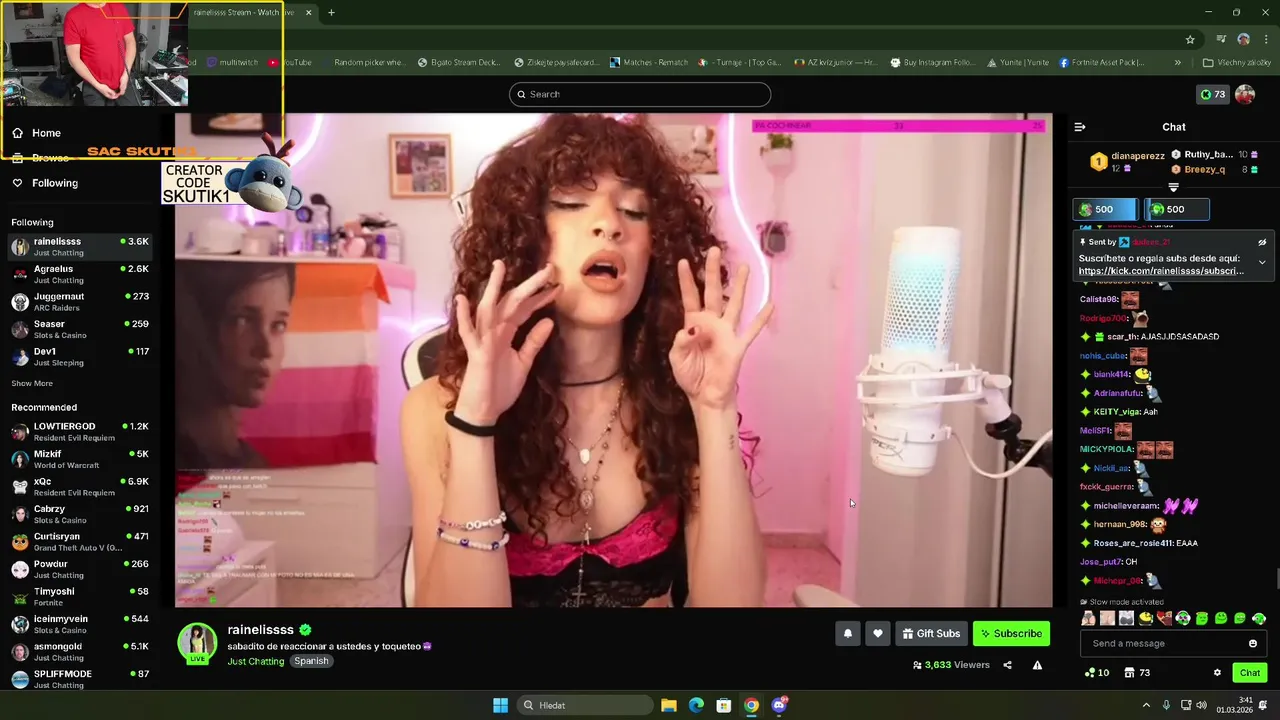The width and height of the screenshot is (1280, 720).
Task: Open the recommended Curtisryan channel
Action: tap(80, 541)
